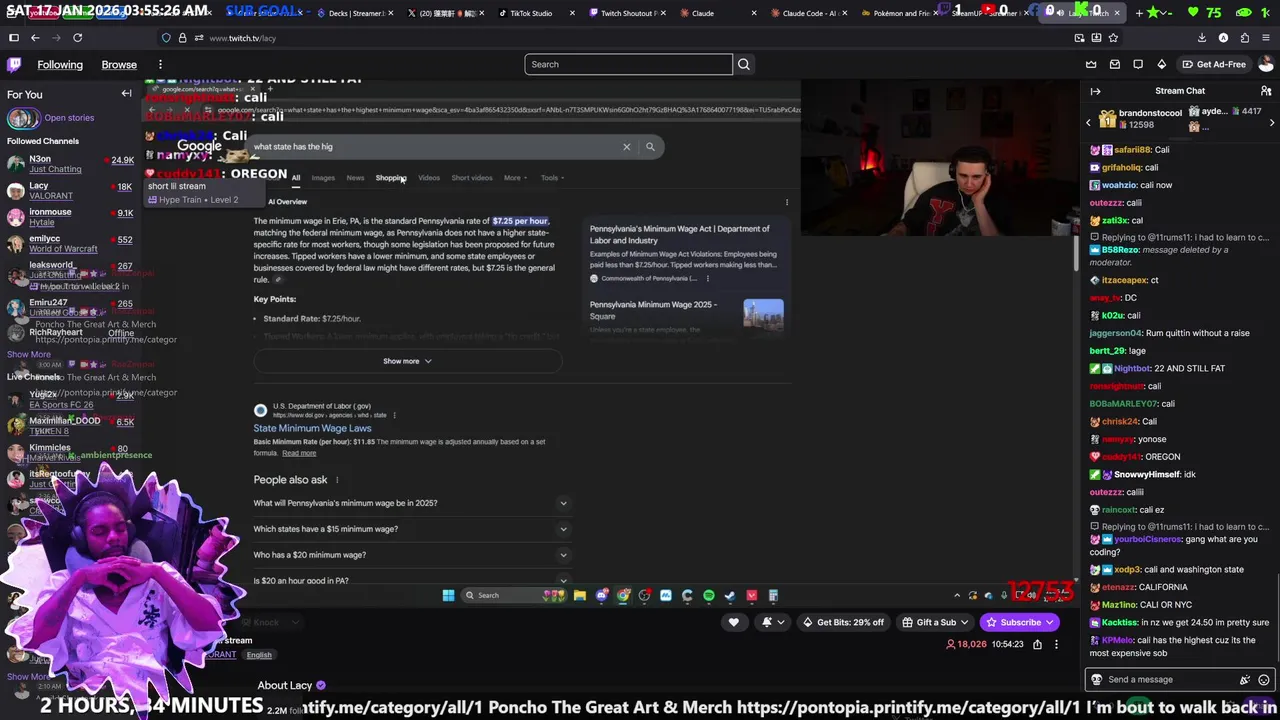Viewport: 1280px width, 720px height.
Task: Click Shopping tab in streamed Google results
Action: click(x=390, y=178)
